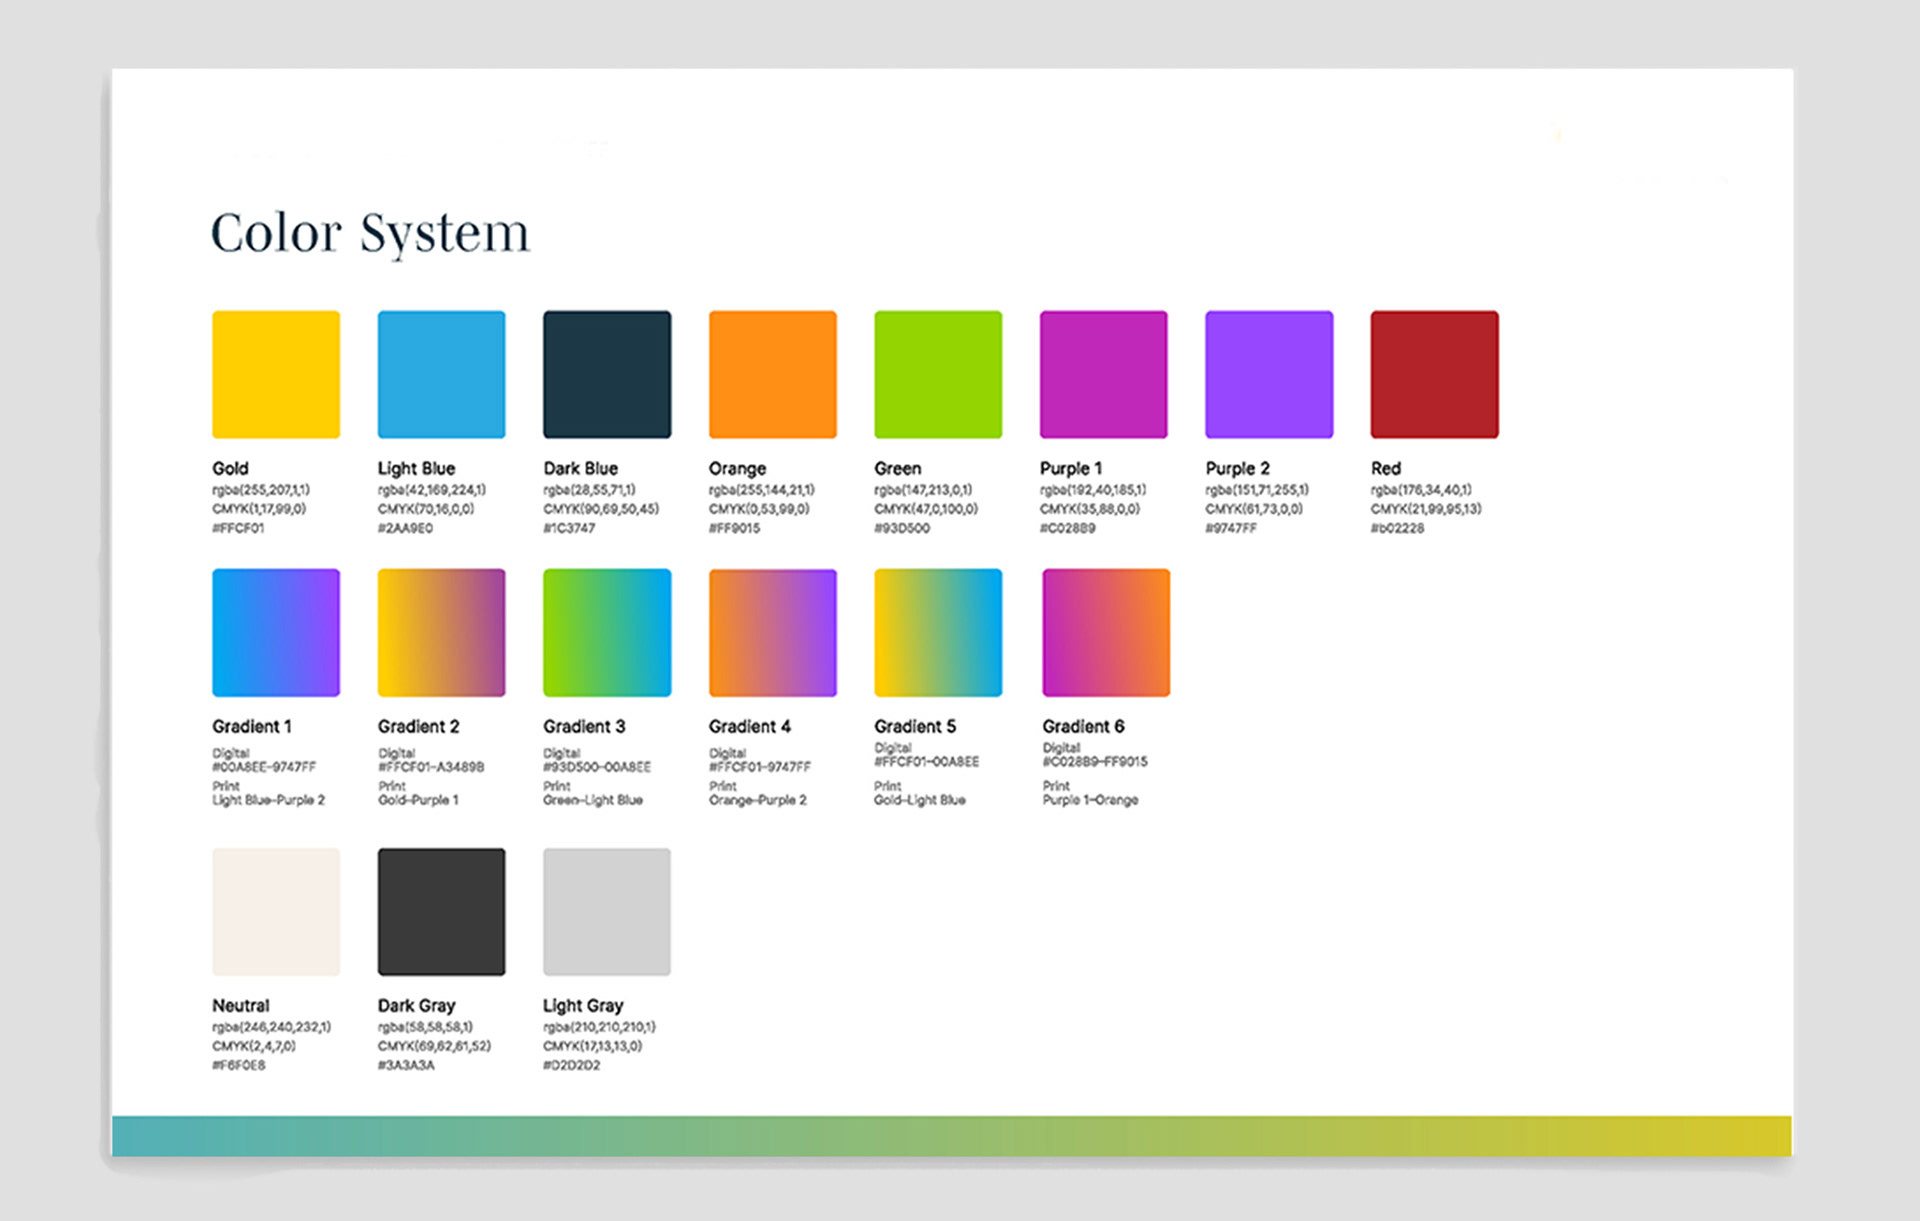Select the Dark Gray swatch
1920x1221 pixels.
pyautogui.click(x=441, y=911)
